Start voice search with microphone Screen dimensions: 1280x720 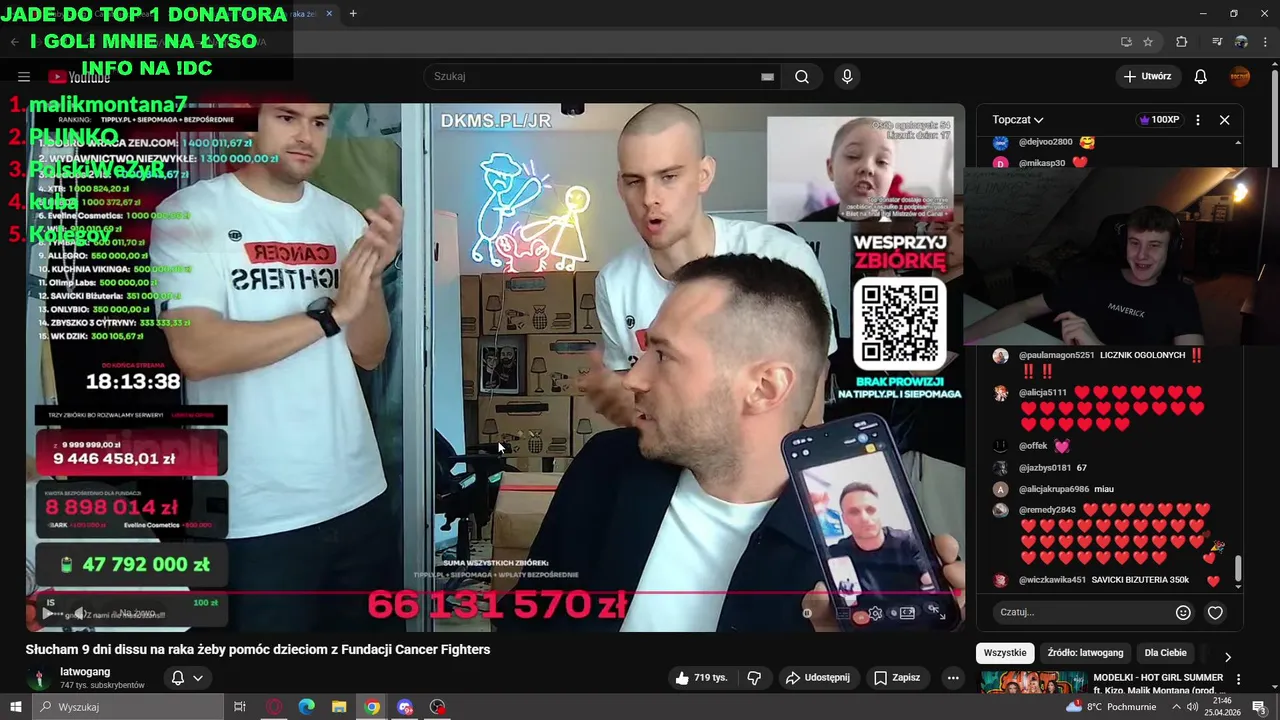pos(847,76)
